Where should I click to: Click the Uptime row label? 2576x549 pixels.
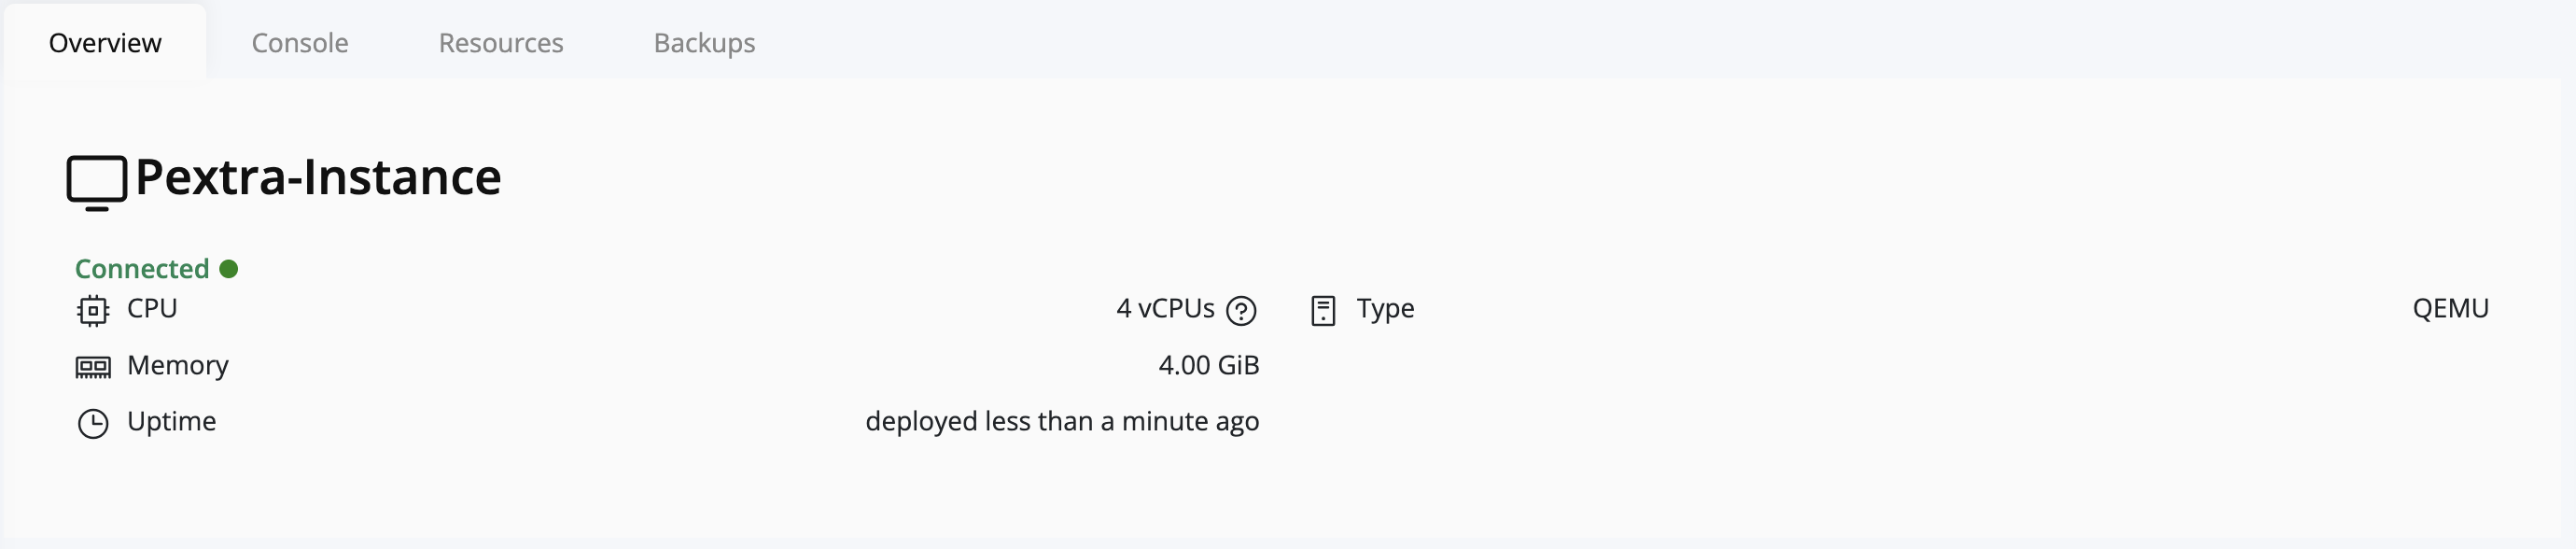[x=171, y=421]
